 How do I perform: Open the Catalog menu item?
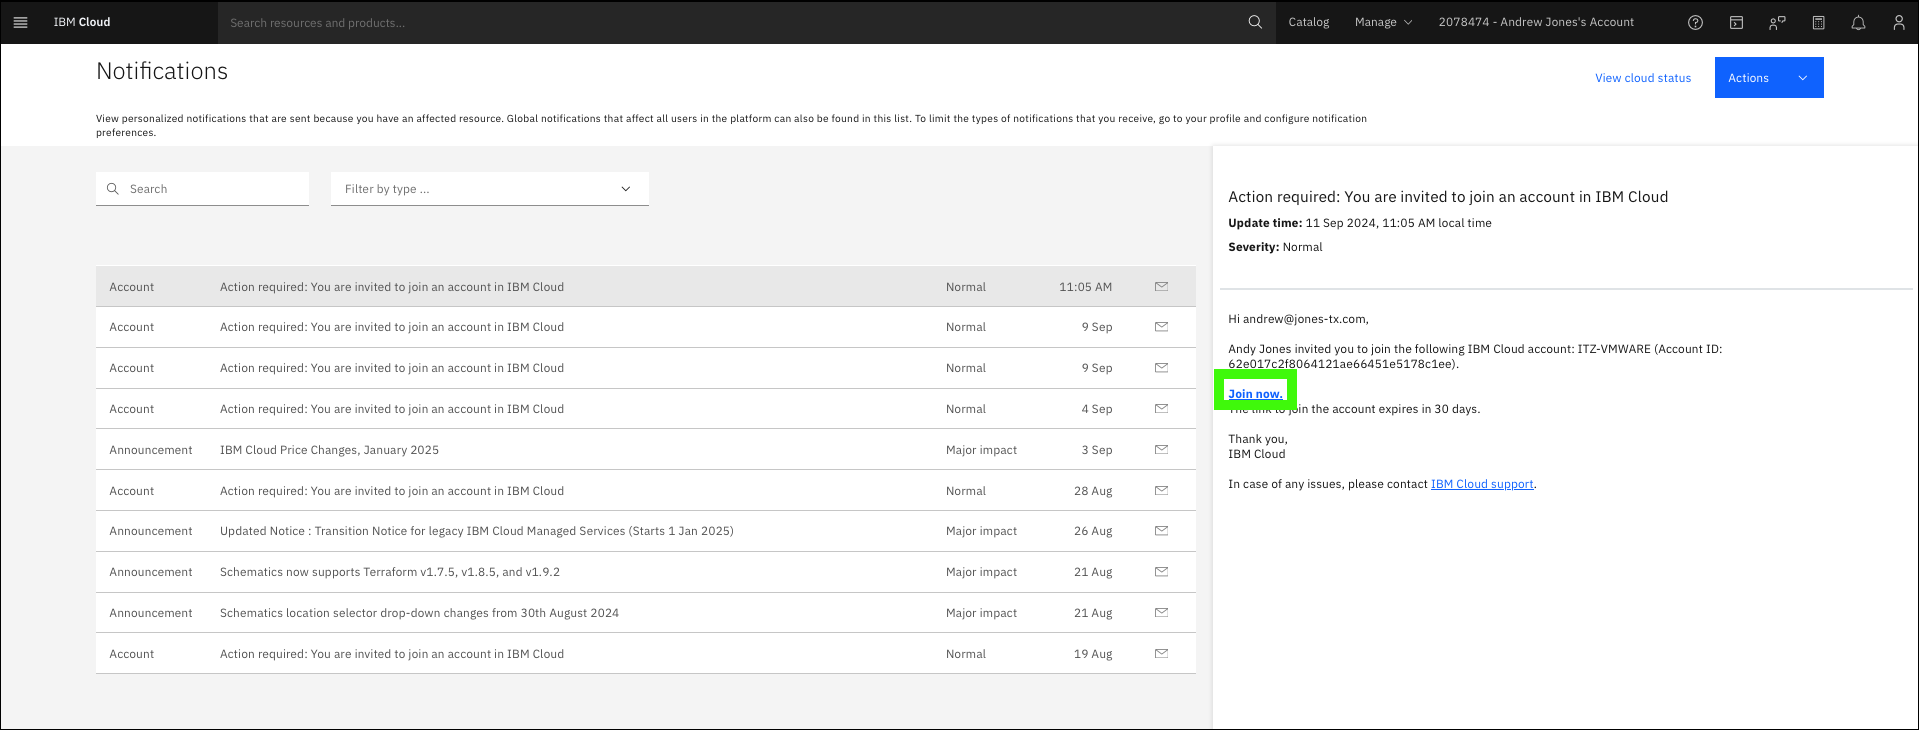(1308, 22)
